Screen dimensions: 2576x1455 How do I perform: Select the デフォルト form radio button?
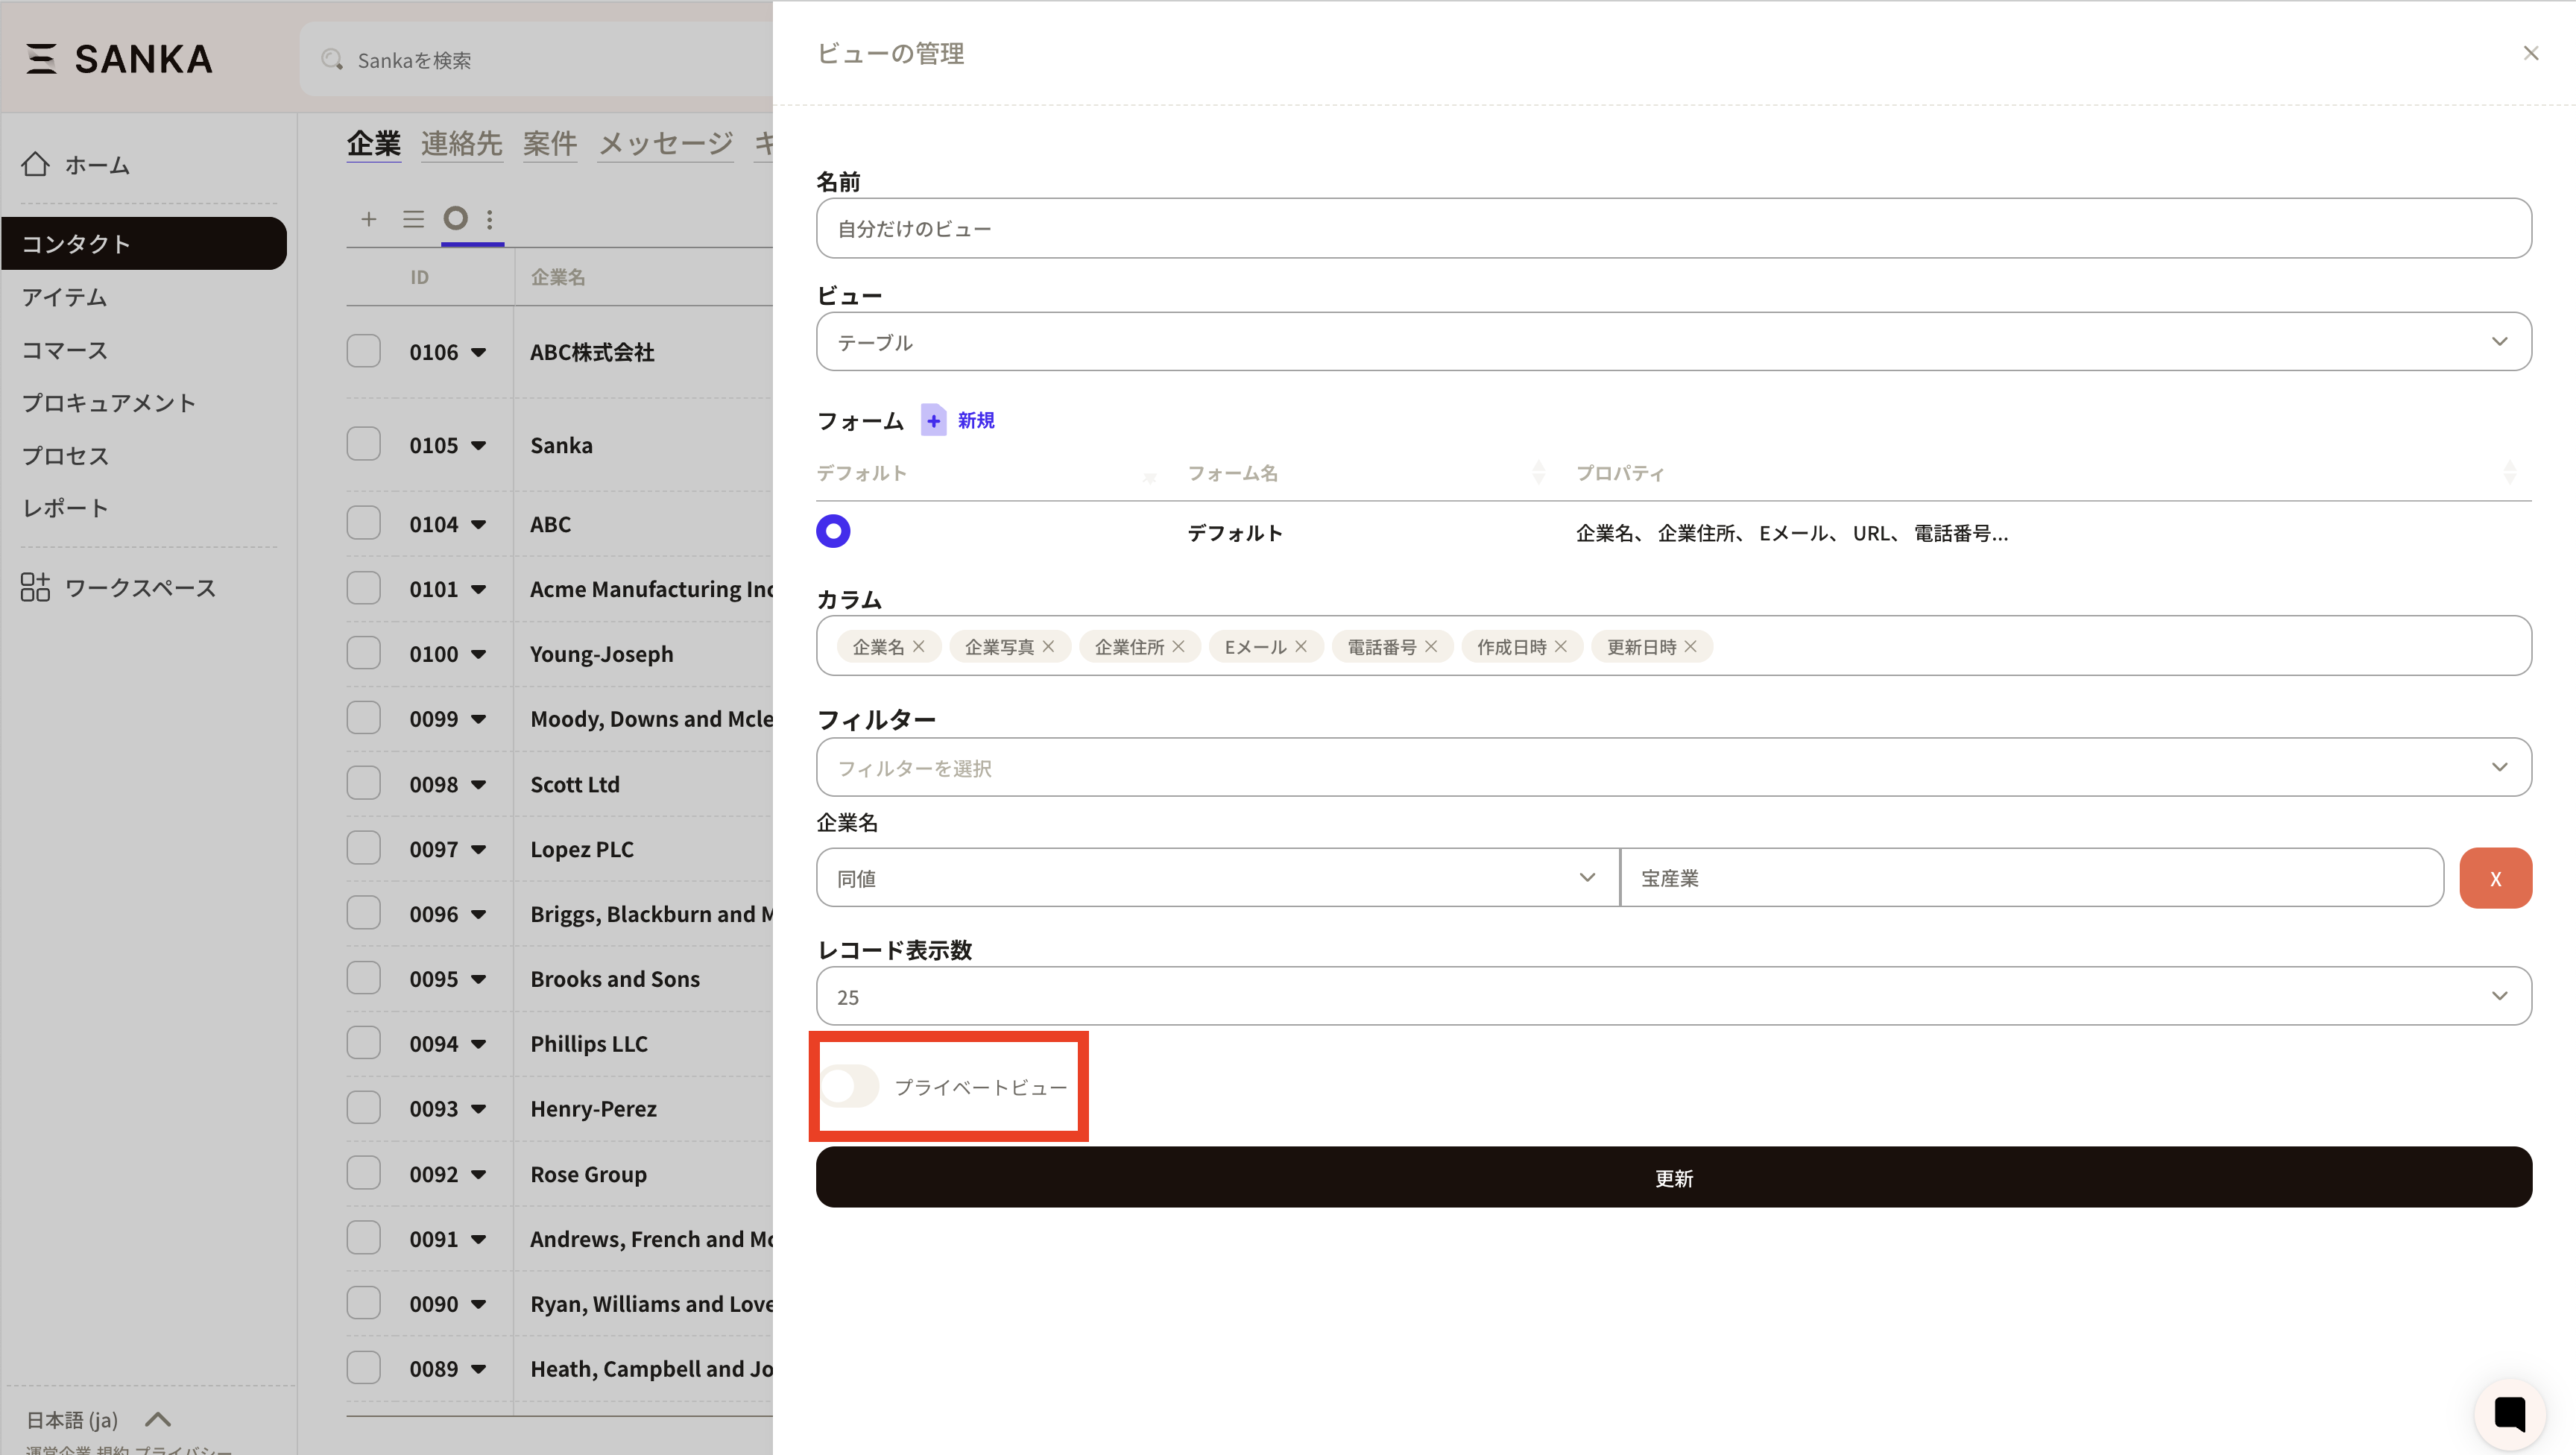[x=833, y=531]
